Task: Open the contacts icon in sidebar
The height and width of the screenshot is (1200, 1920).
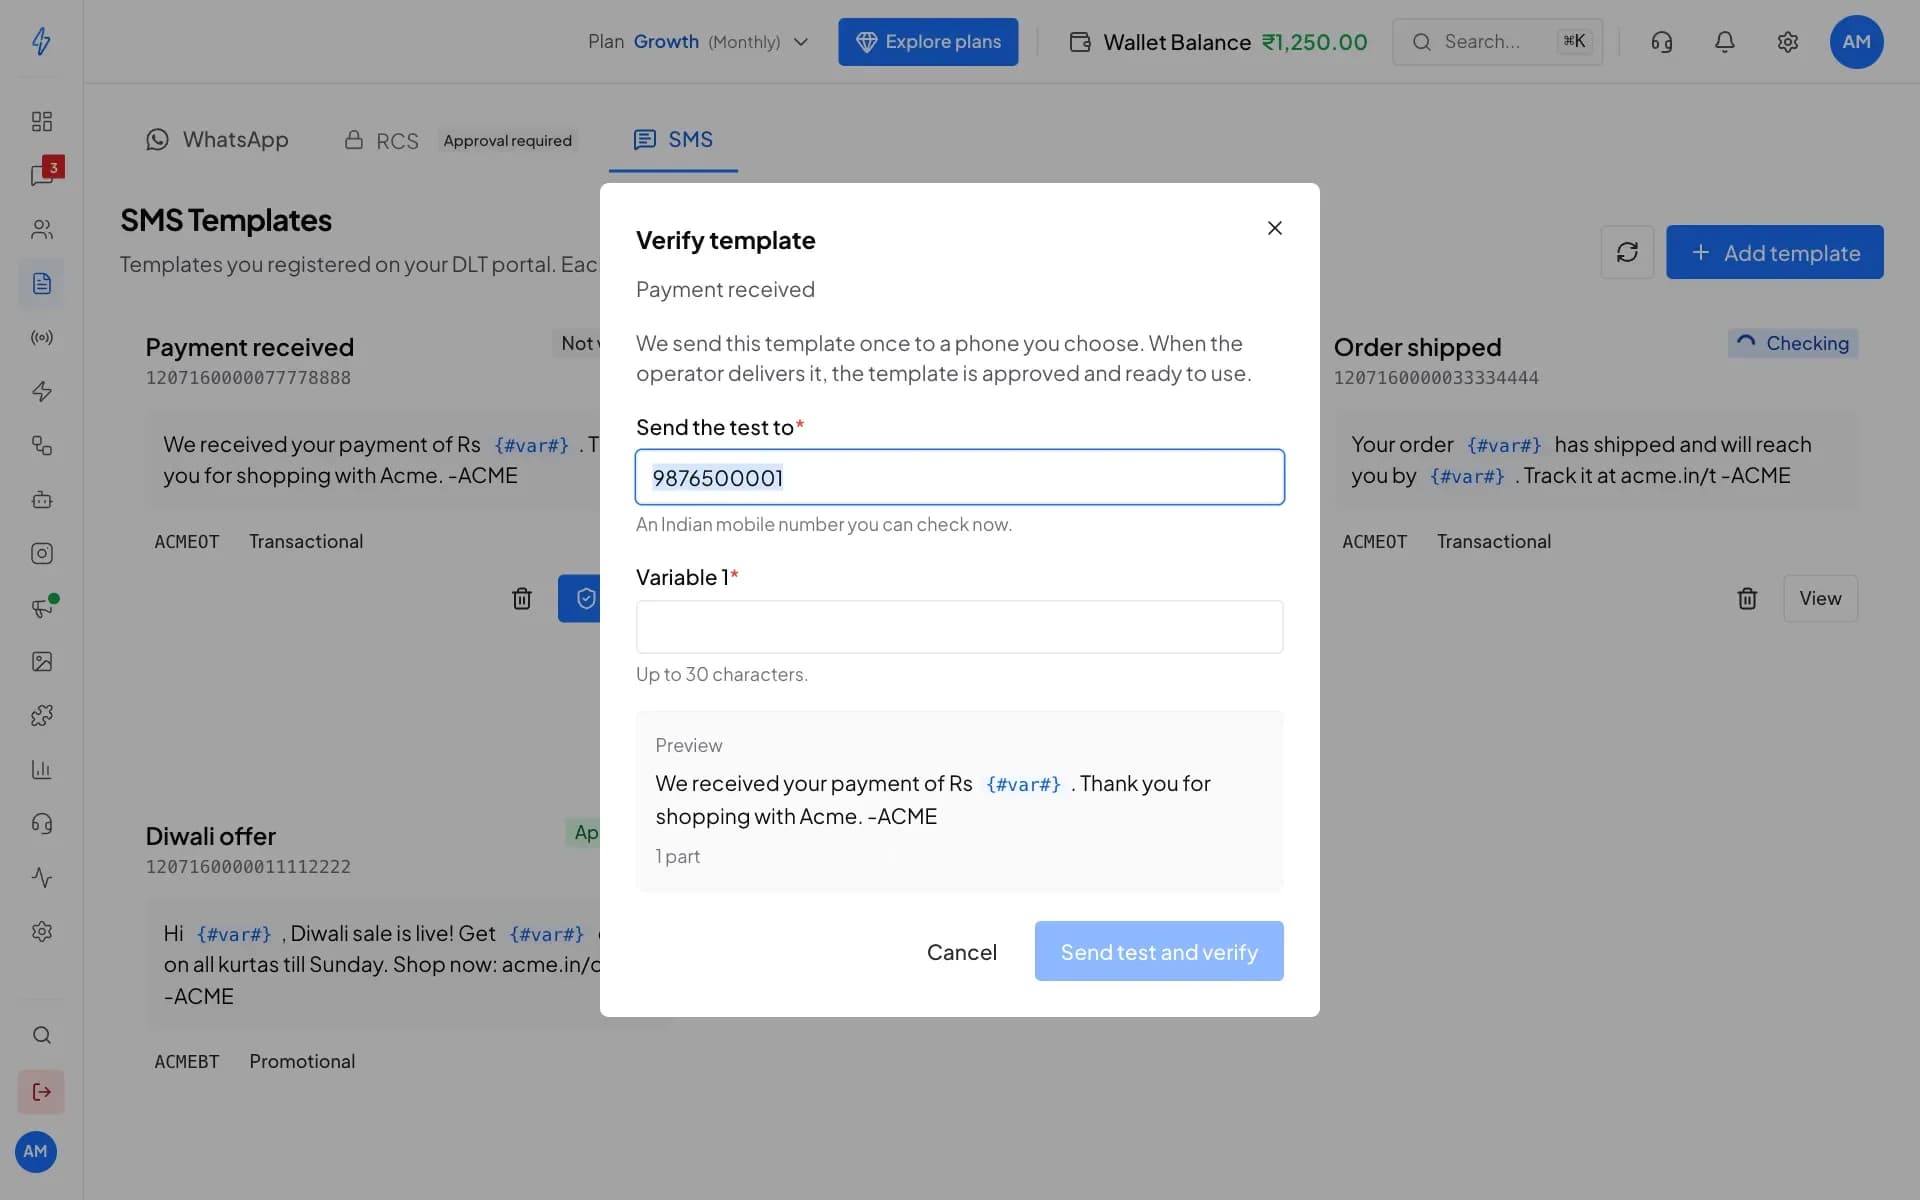Action: (41, 229)
